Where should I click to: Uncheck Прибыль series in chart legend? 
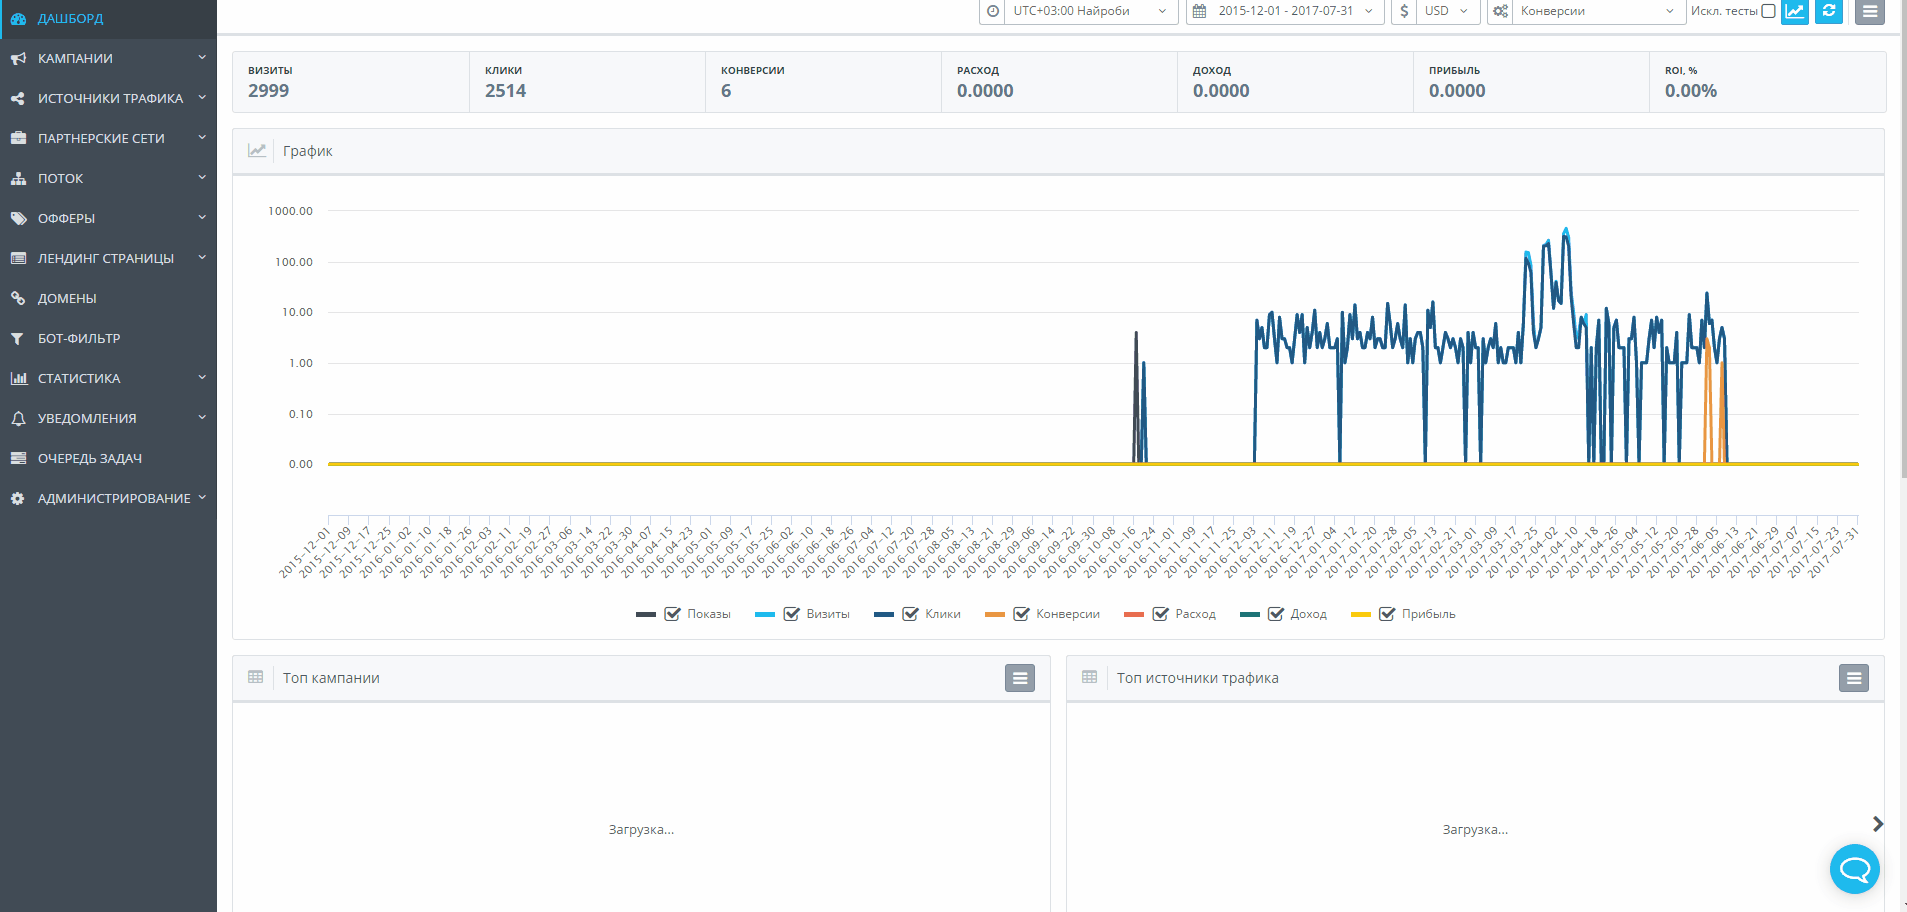[x=1387, y=614]
